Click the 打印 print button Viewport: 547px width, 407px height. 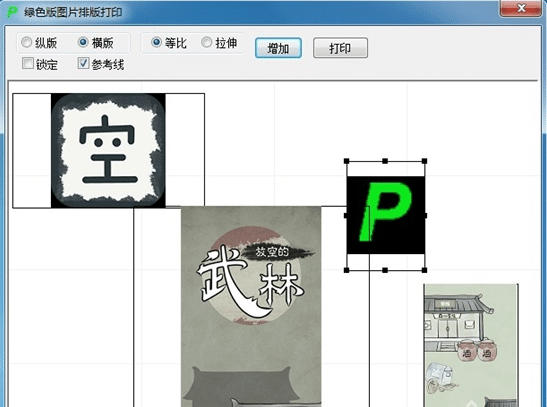(340, 48)
